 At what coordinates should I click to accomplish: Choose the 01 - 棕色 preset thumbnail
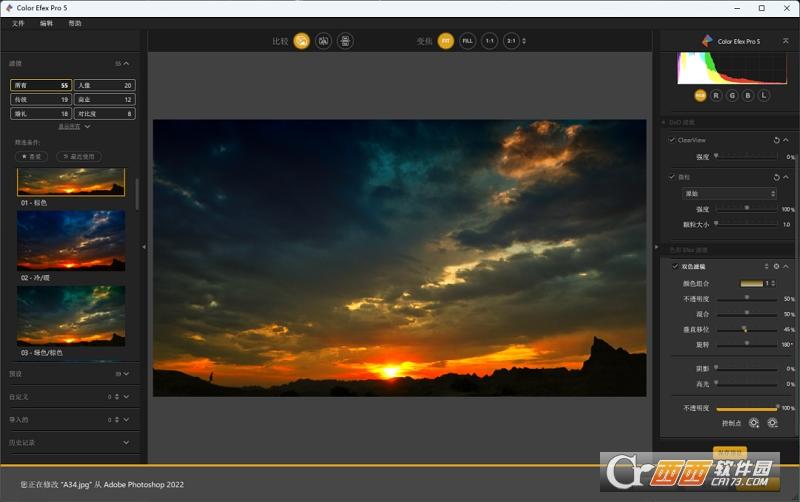point(71,182)
